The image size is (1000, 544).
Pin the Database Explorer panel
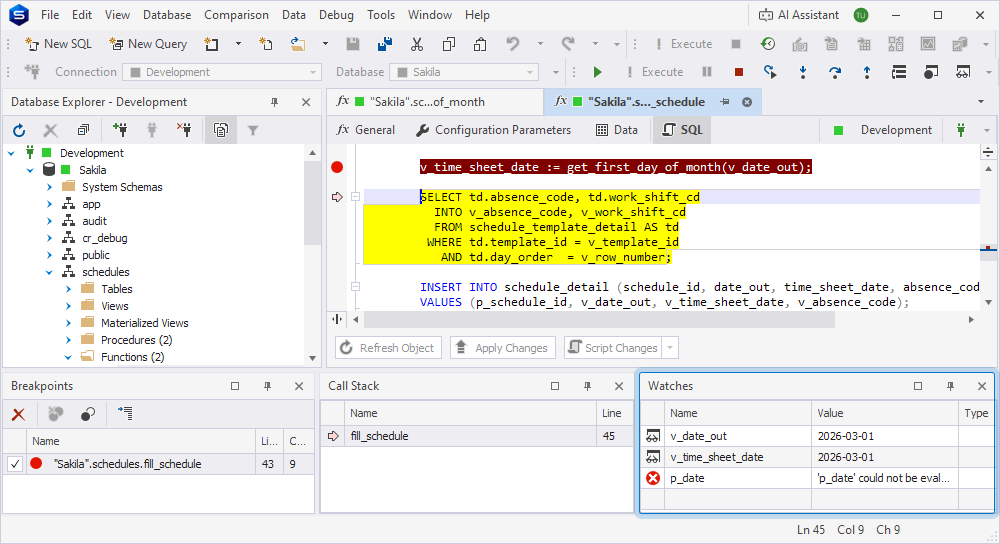pos(274,102)
